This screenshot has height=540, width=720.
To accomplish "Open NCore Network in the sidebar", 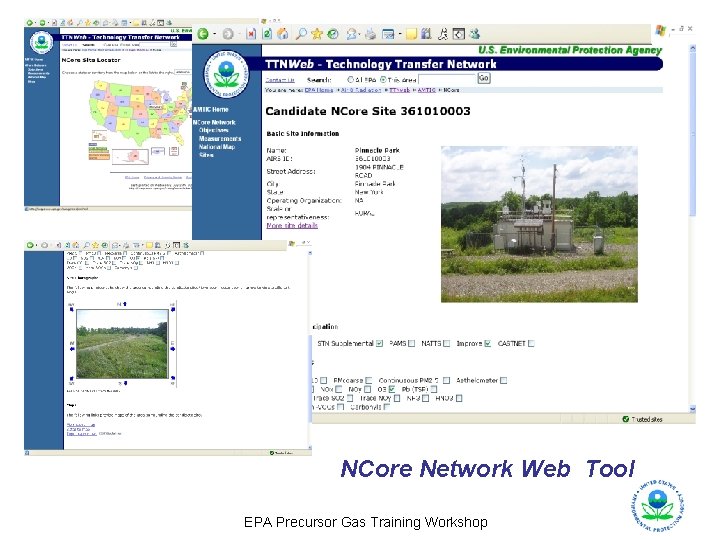I will (x=214, y=123).
